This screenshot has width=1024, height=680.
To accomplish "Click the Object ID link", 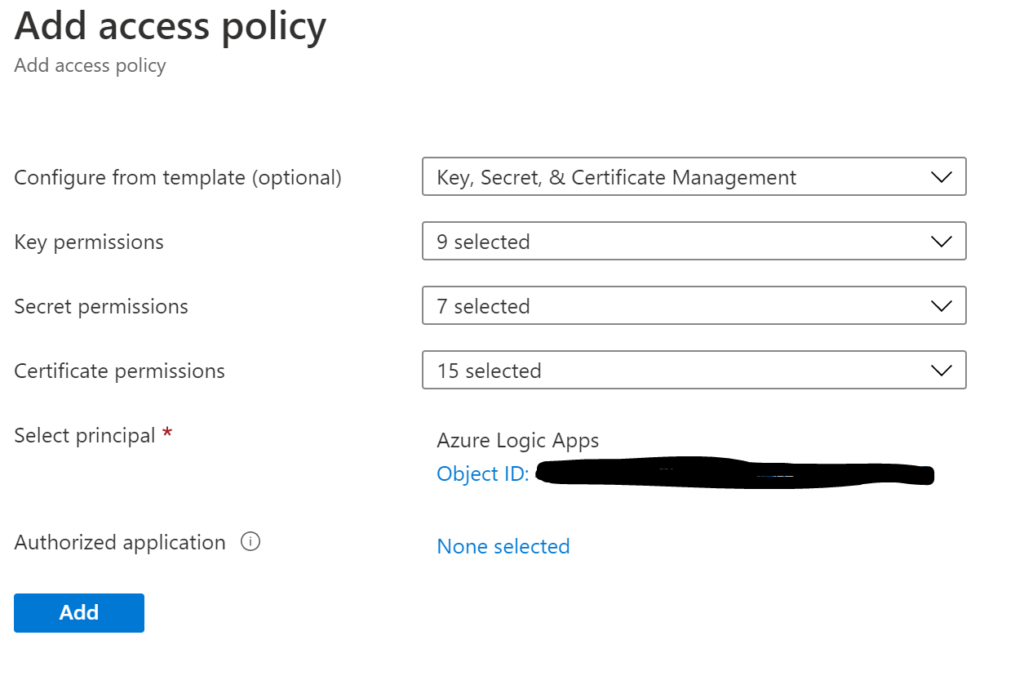I will pyautogui.click(x=482, y=474).
